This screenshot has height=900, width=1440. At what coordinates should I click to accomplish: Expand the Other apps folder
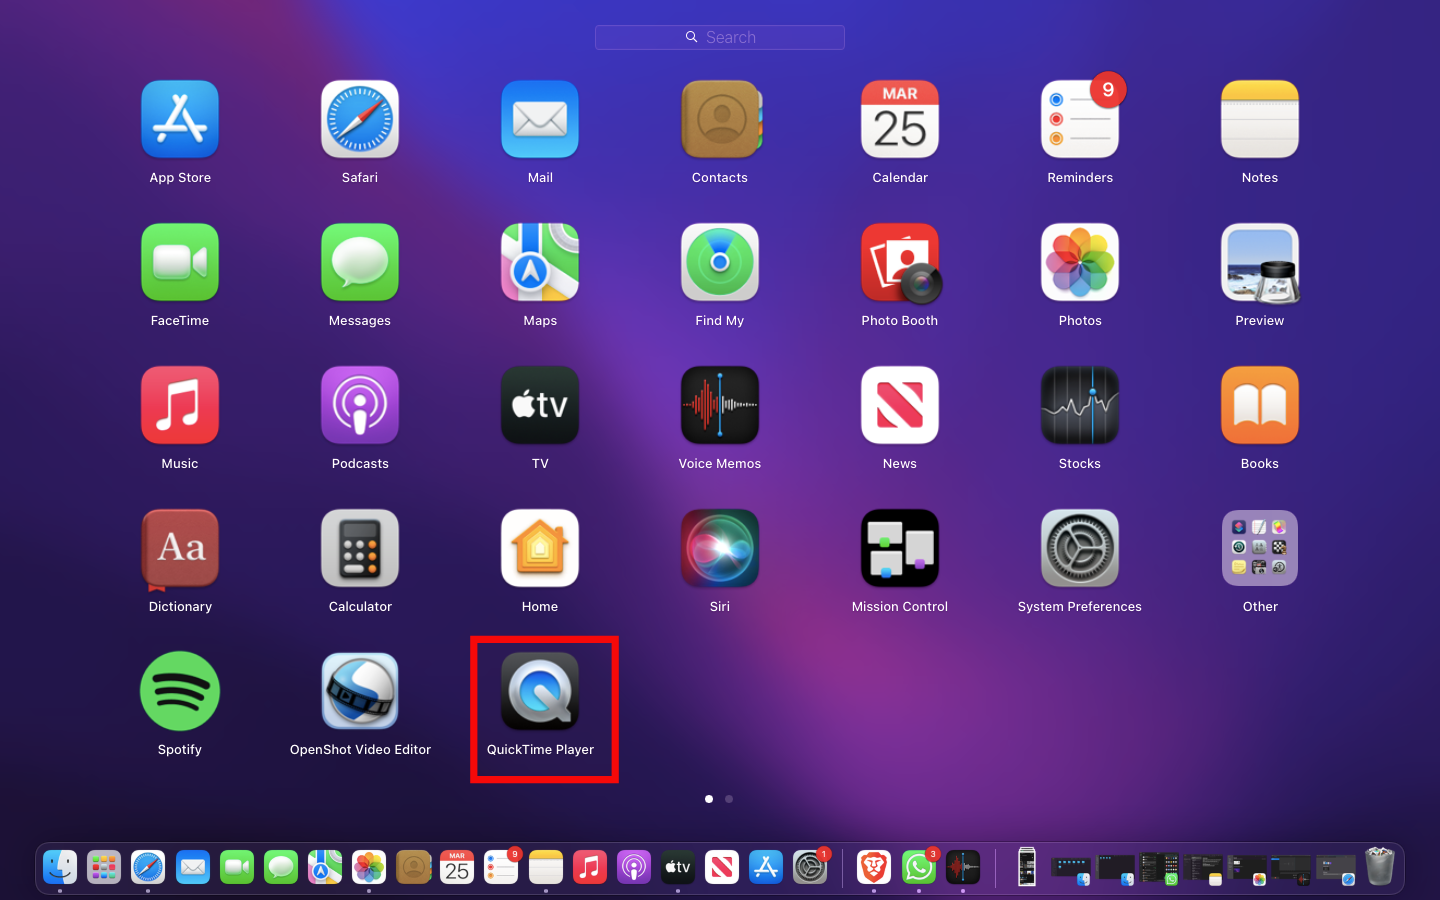(1260, 549)
